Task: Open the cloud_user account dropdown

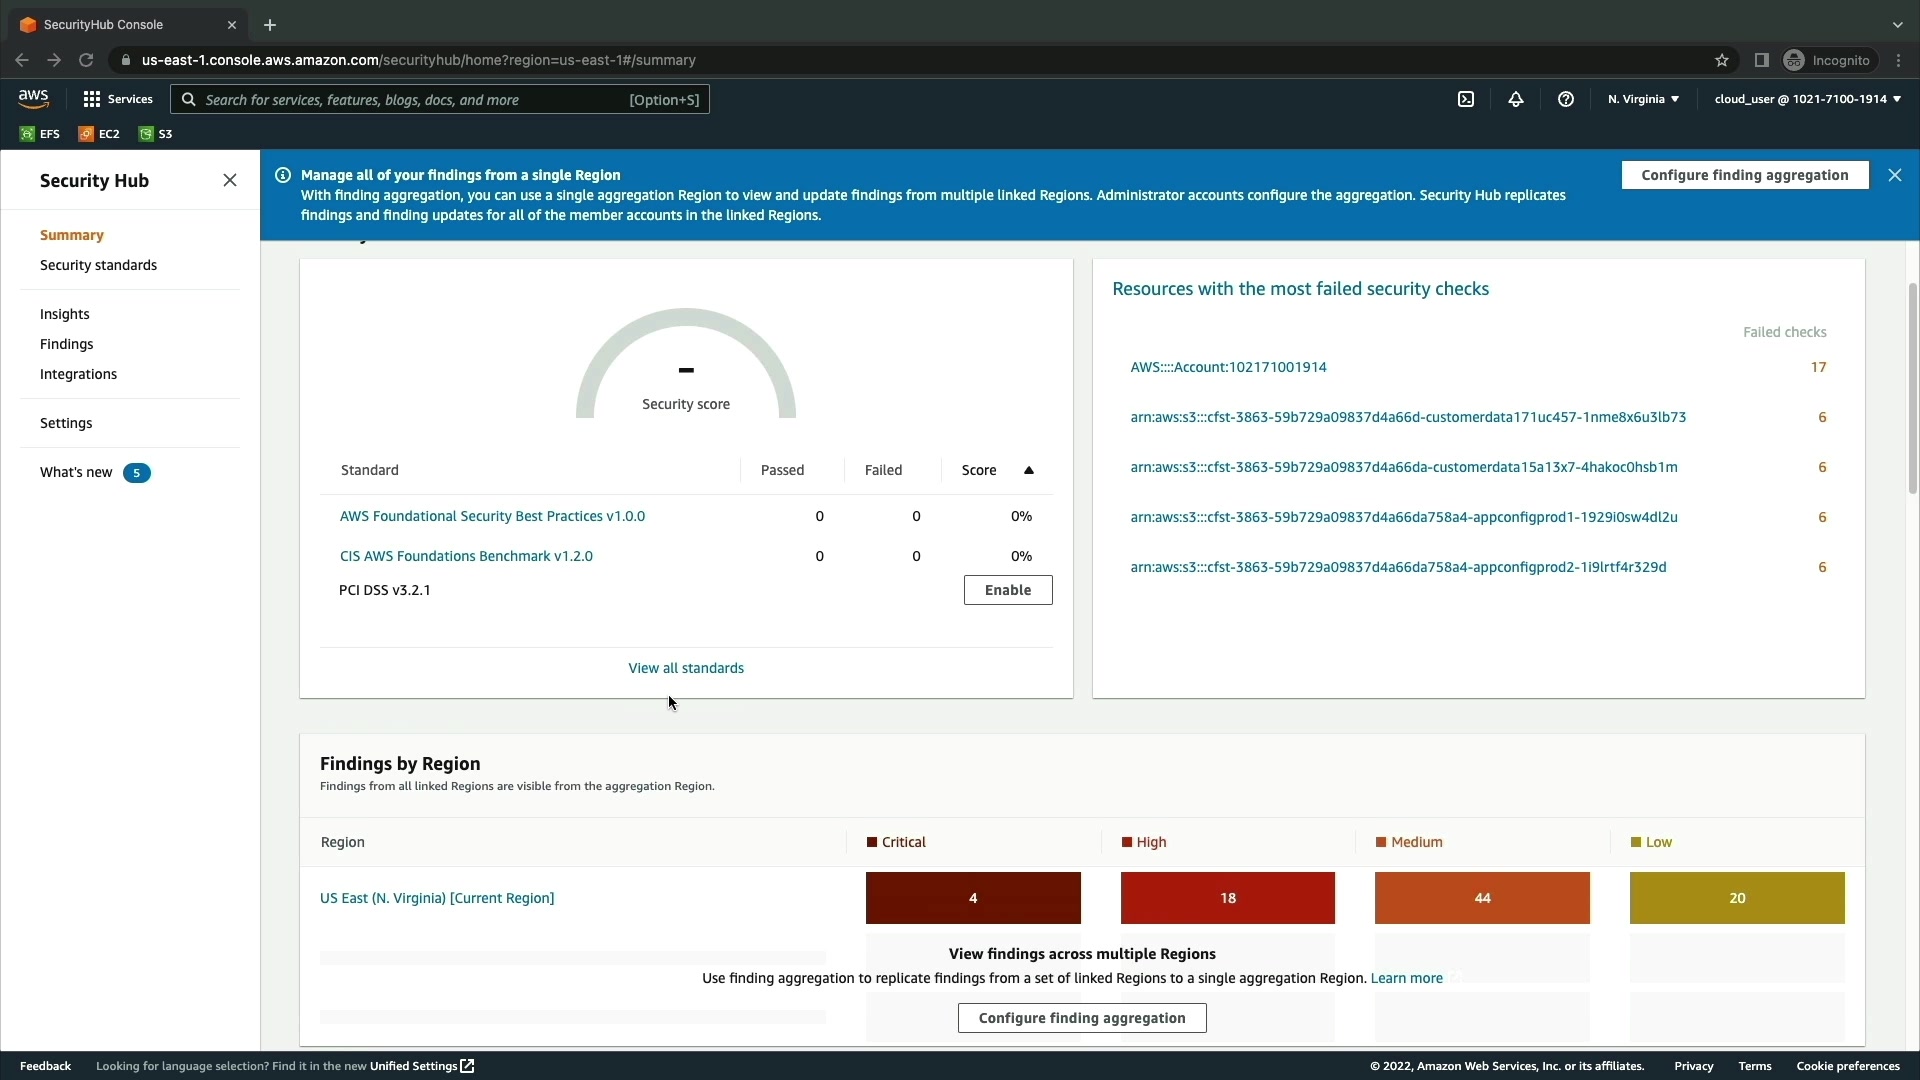Action: coord(1807,99)
